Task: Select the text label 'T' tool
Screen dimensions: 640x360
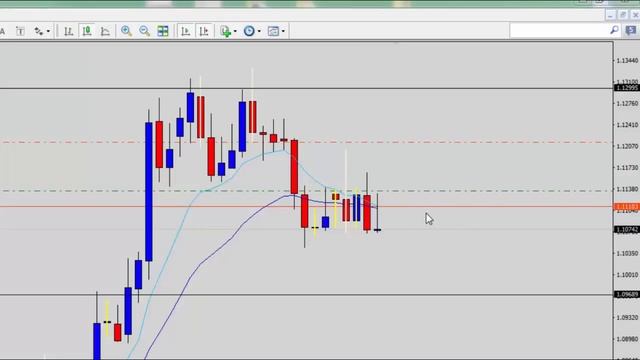Action: coord(20,31)
